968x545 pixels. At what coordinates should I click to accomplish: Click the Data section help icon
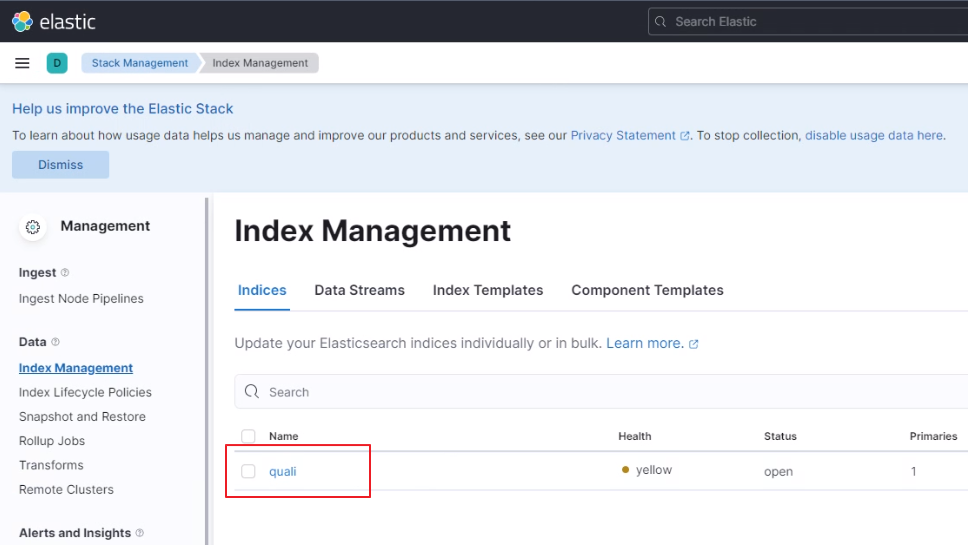coord(56,342)
